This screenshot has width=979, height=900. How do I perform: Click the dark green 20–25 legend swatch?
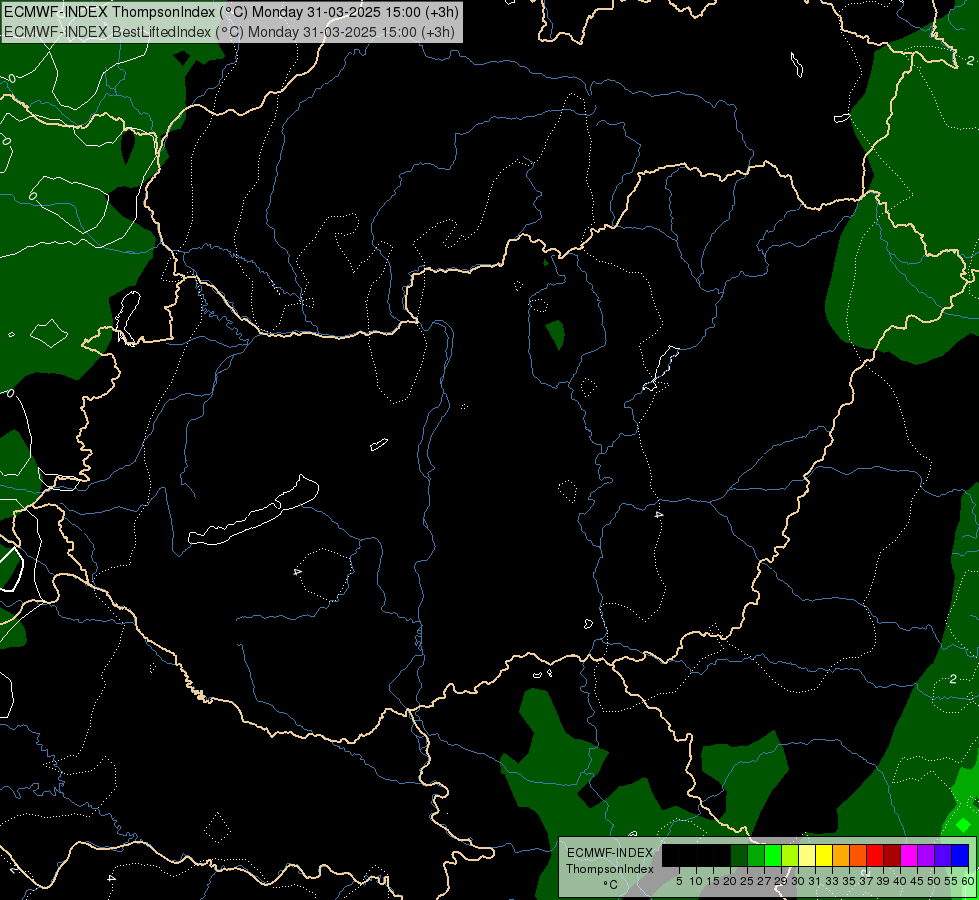click(x=739, y=856)
